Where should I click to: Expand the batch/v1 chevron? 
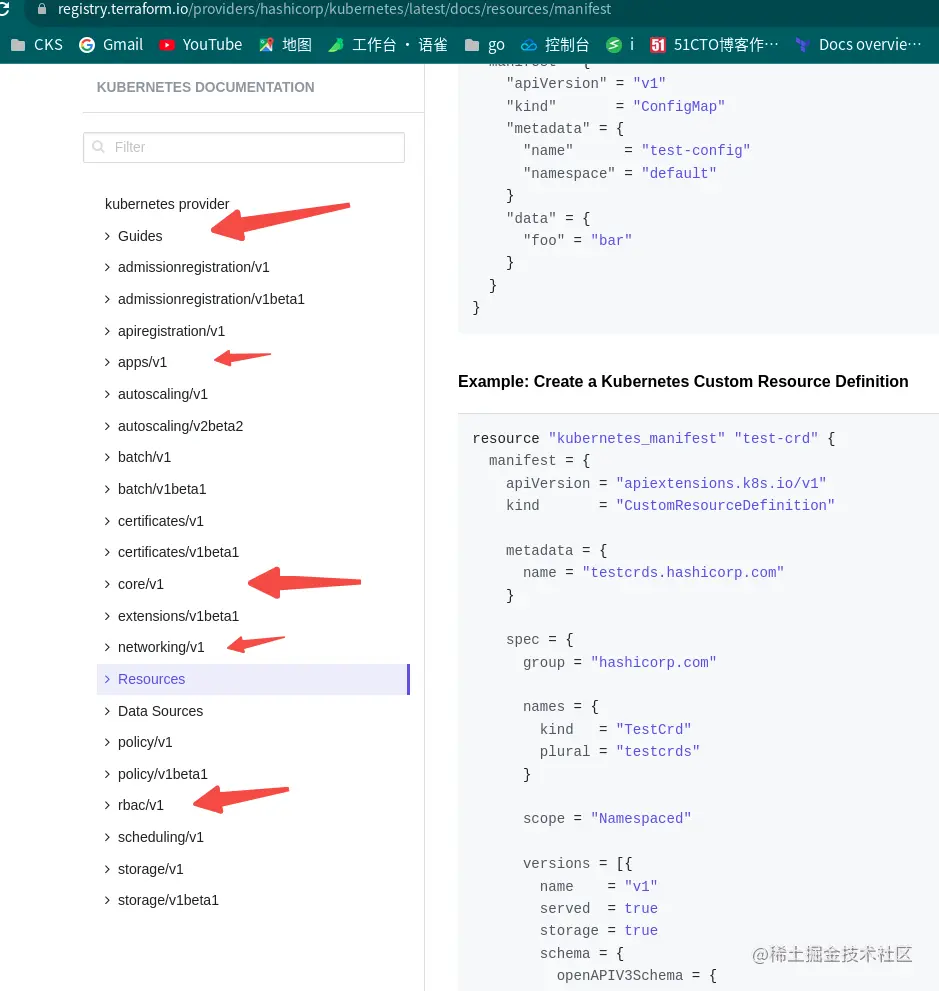107,457
